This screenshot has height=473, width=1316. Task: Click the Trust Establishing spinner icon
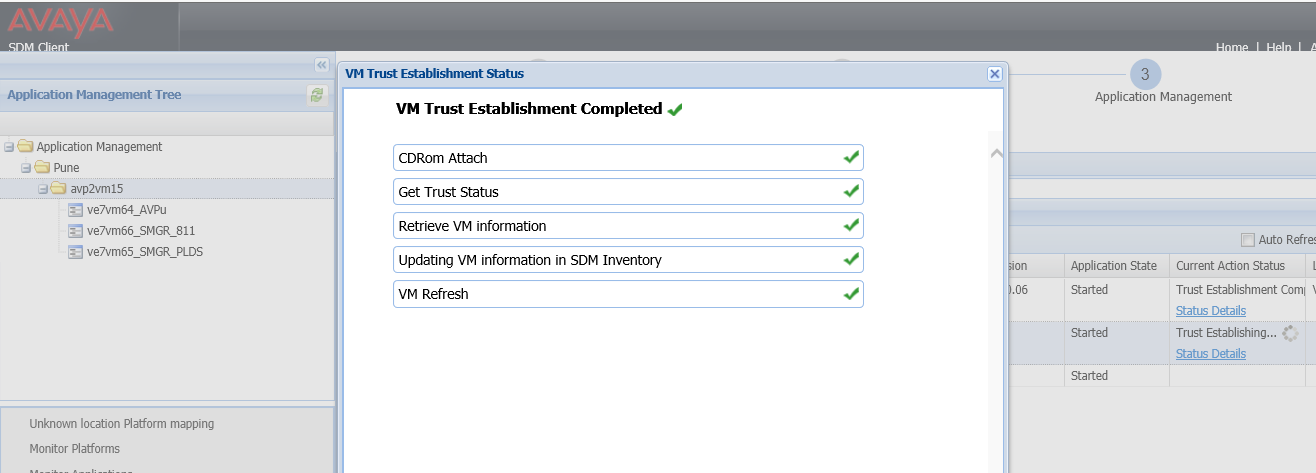1290,333
